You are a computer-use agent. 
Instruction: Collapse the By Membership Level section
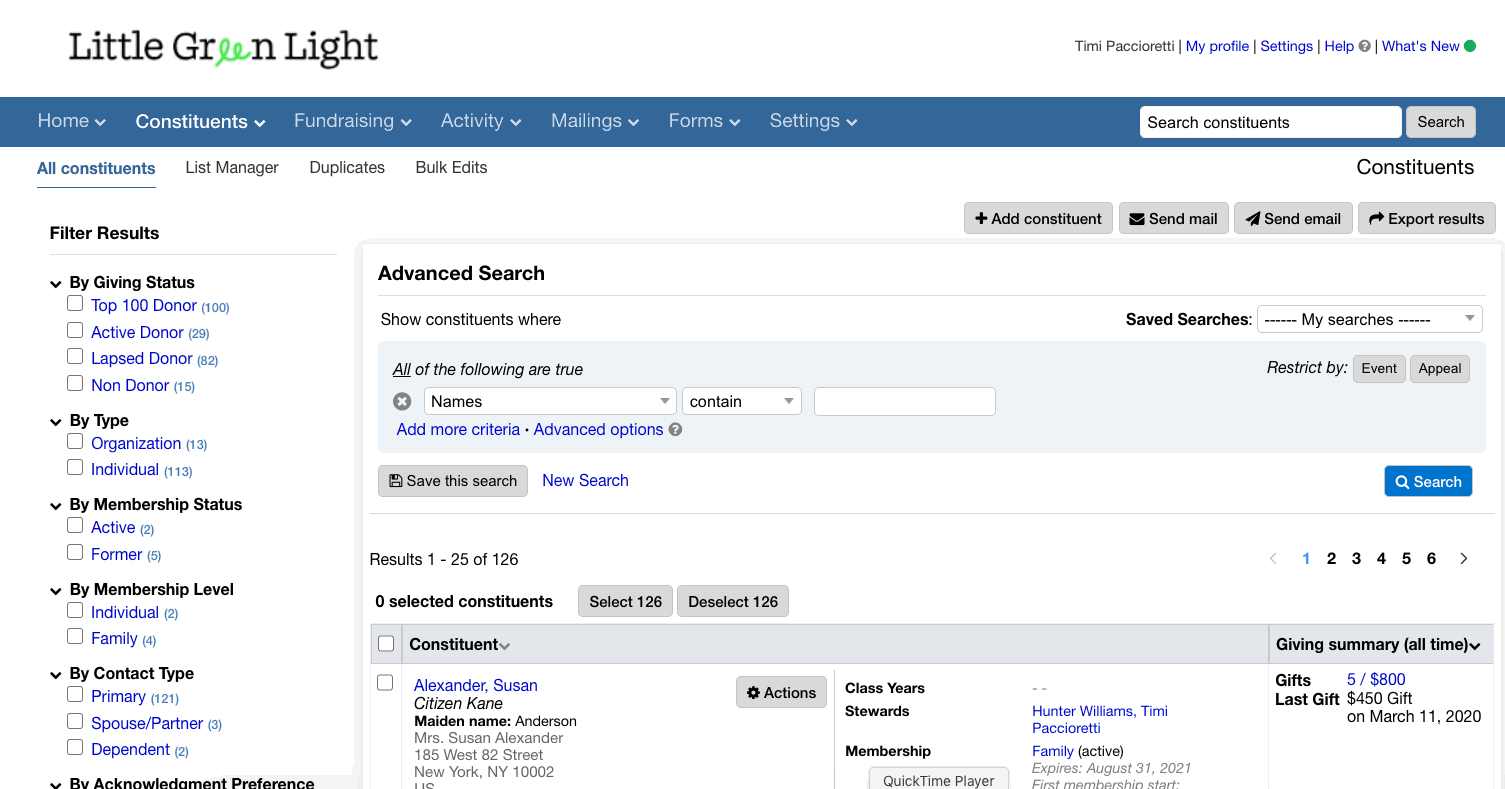point(56,591)
